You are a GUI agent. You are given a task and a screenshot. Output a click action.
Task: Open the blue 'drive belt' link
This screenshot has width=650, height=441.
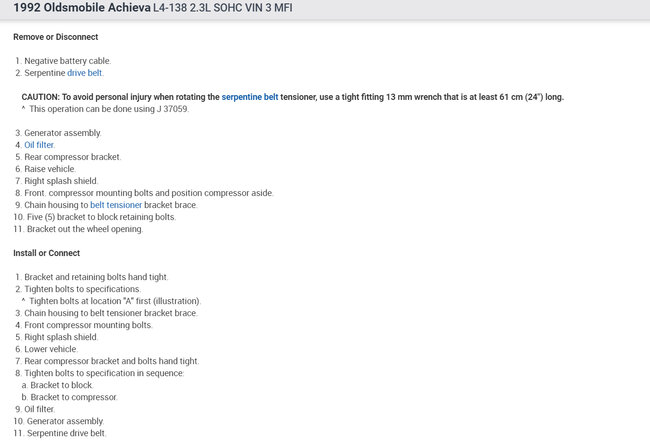[84, 73]
